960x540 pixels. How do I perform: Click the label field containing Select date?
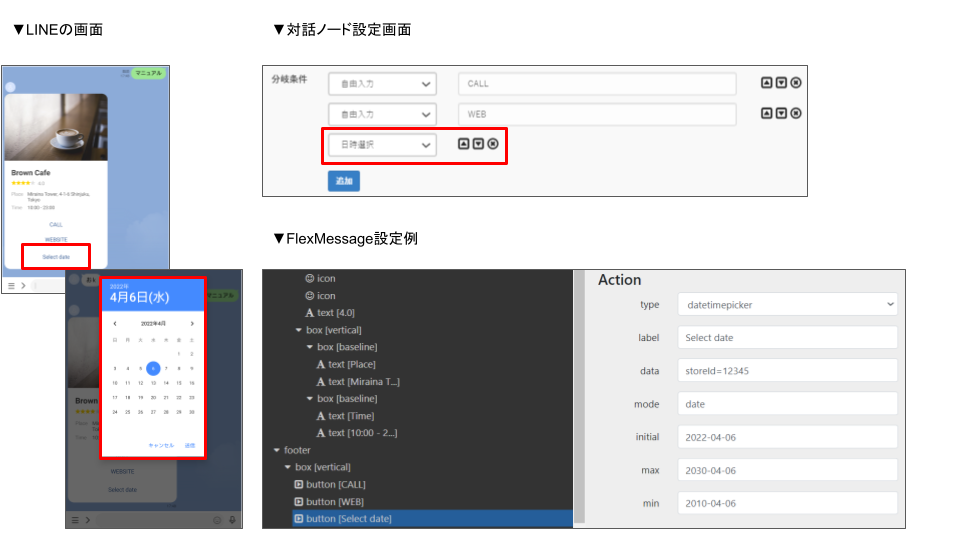787,338
